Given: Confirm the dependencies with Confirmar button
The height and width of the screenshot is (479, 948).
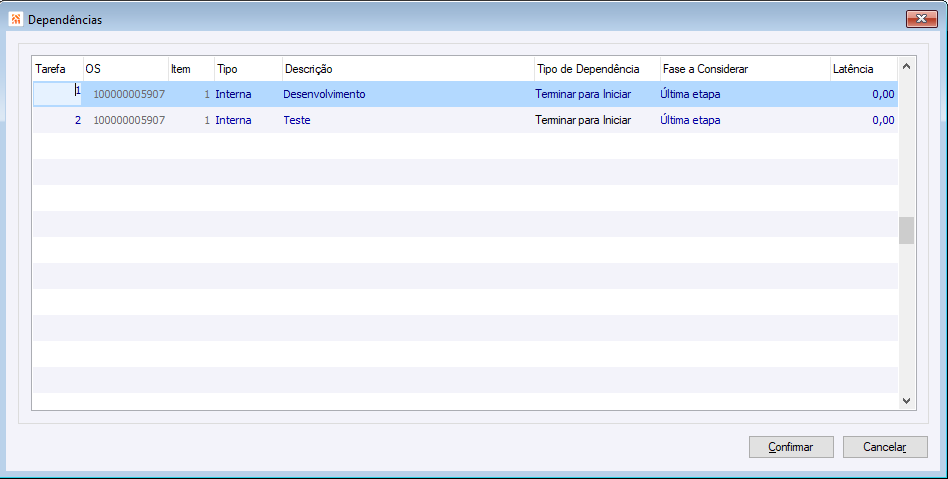Looking at the screenshot, I should (x=791, y=447).
